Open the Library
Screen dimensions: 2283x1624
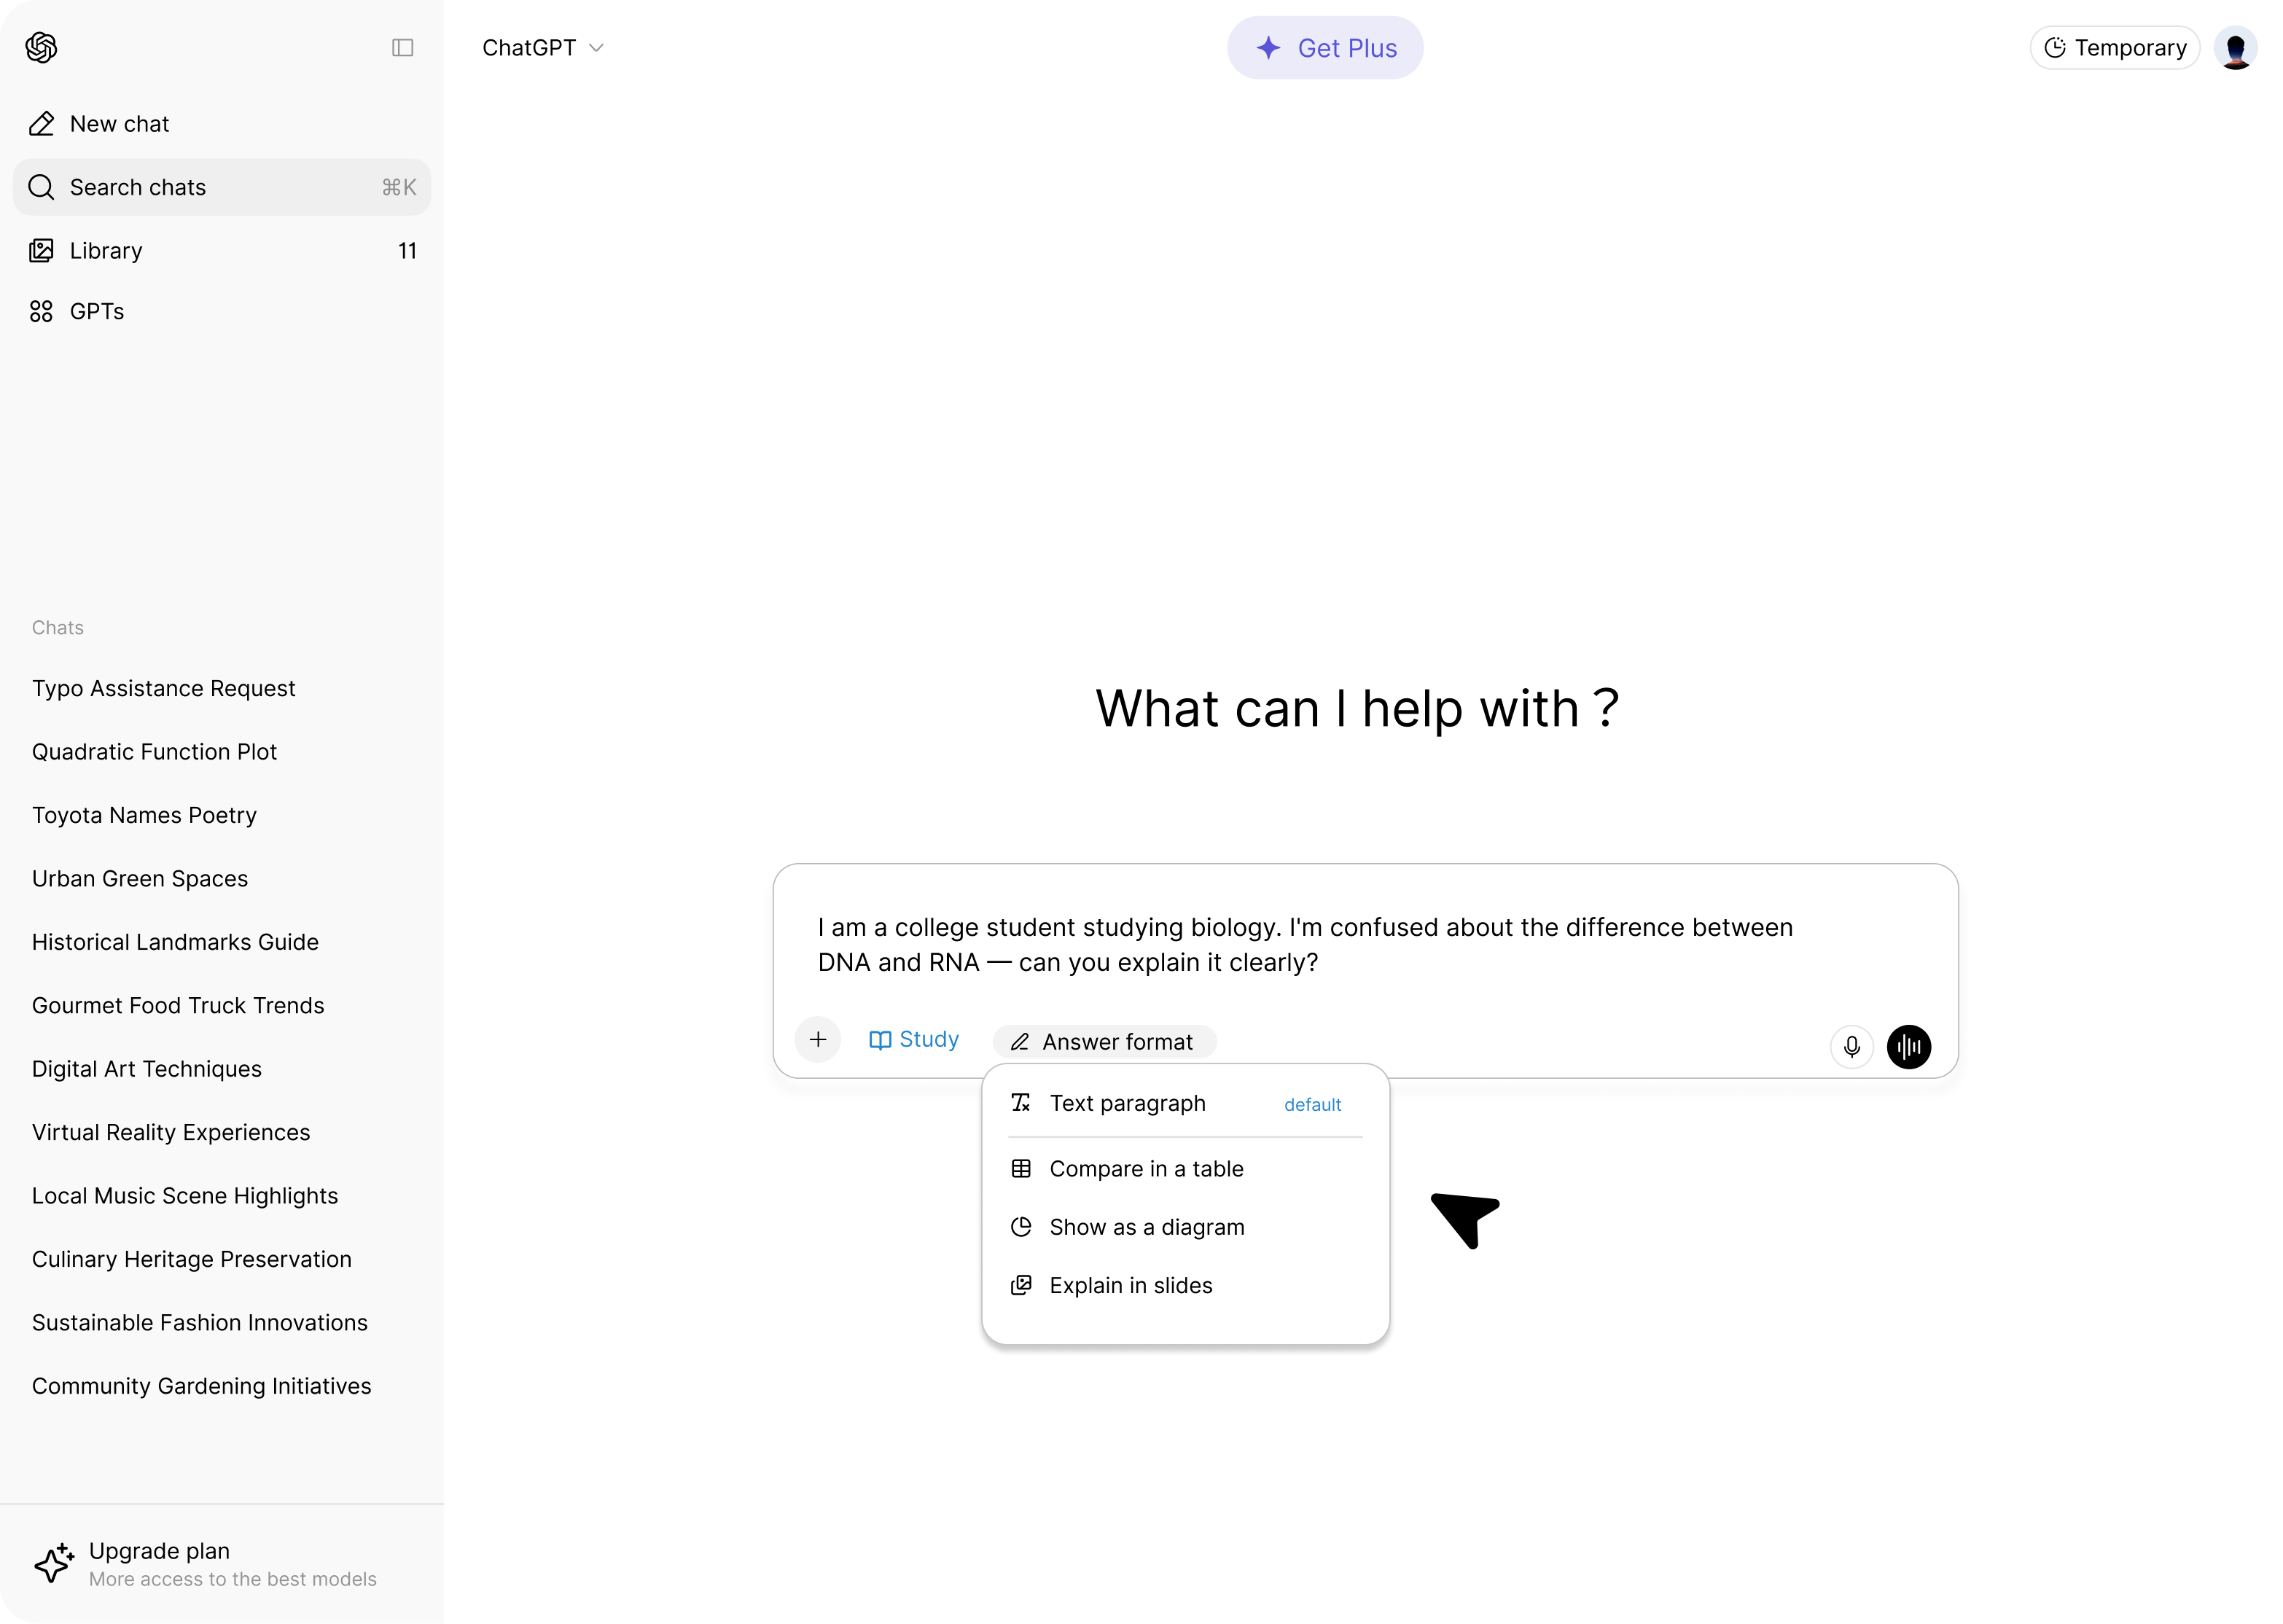[x=222, y=251]
